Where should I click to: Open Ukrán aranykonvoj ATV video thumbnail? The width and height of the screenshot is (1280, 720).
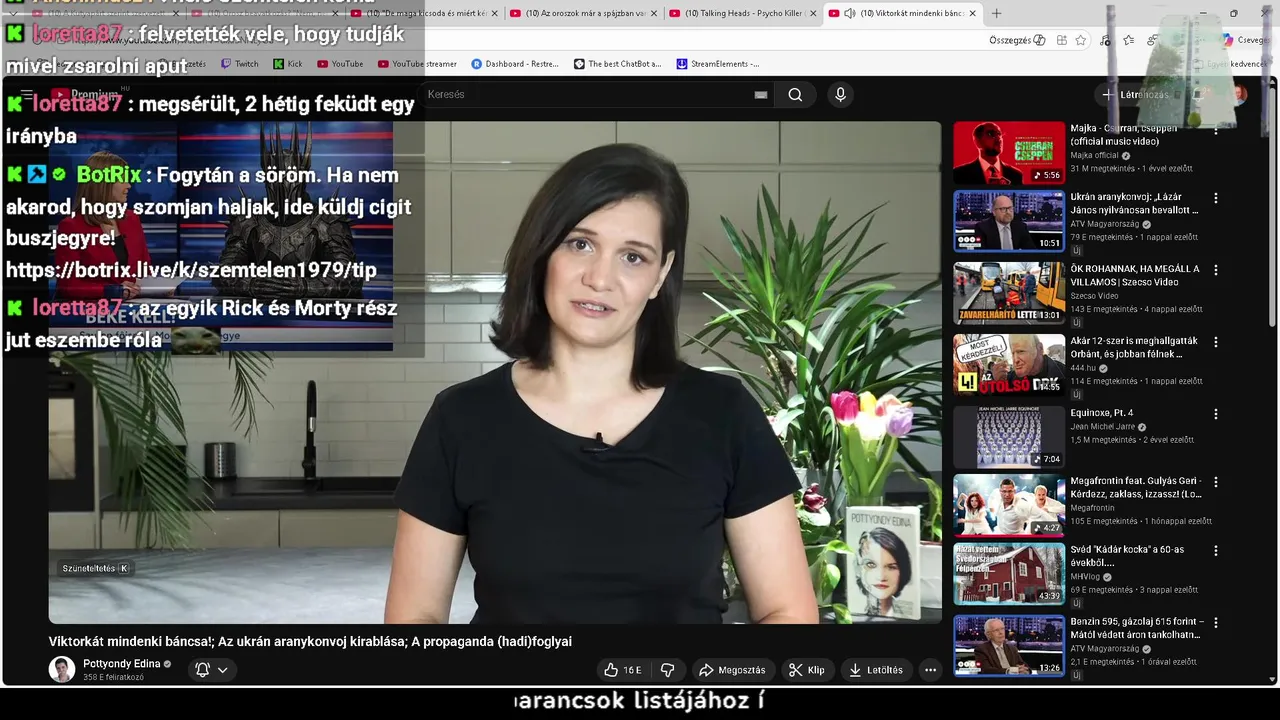[x=1009, y=222]
